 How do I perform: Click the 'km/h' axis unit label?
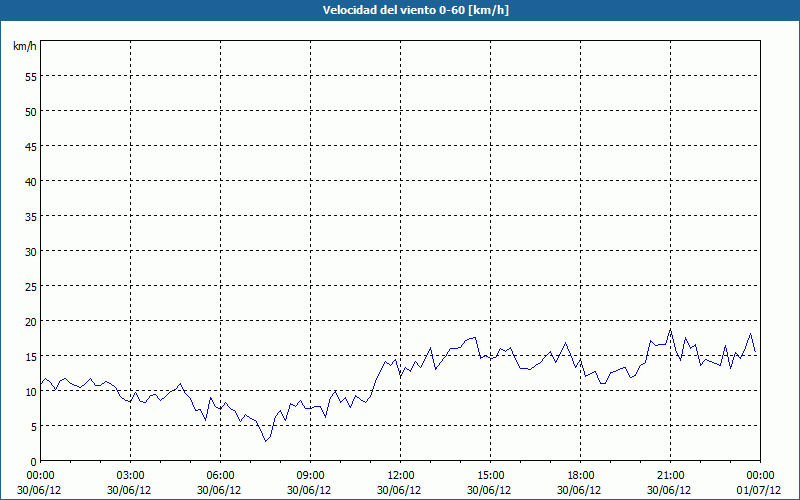click(24, 46)
